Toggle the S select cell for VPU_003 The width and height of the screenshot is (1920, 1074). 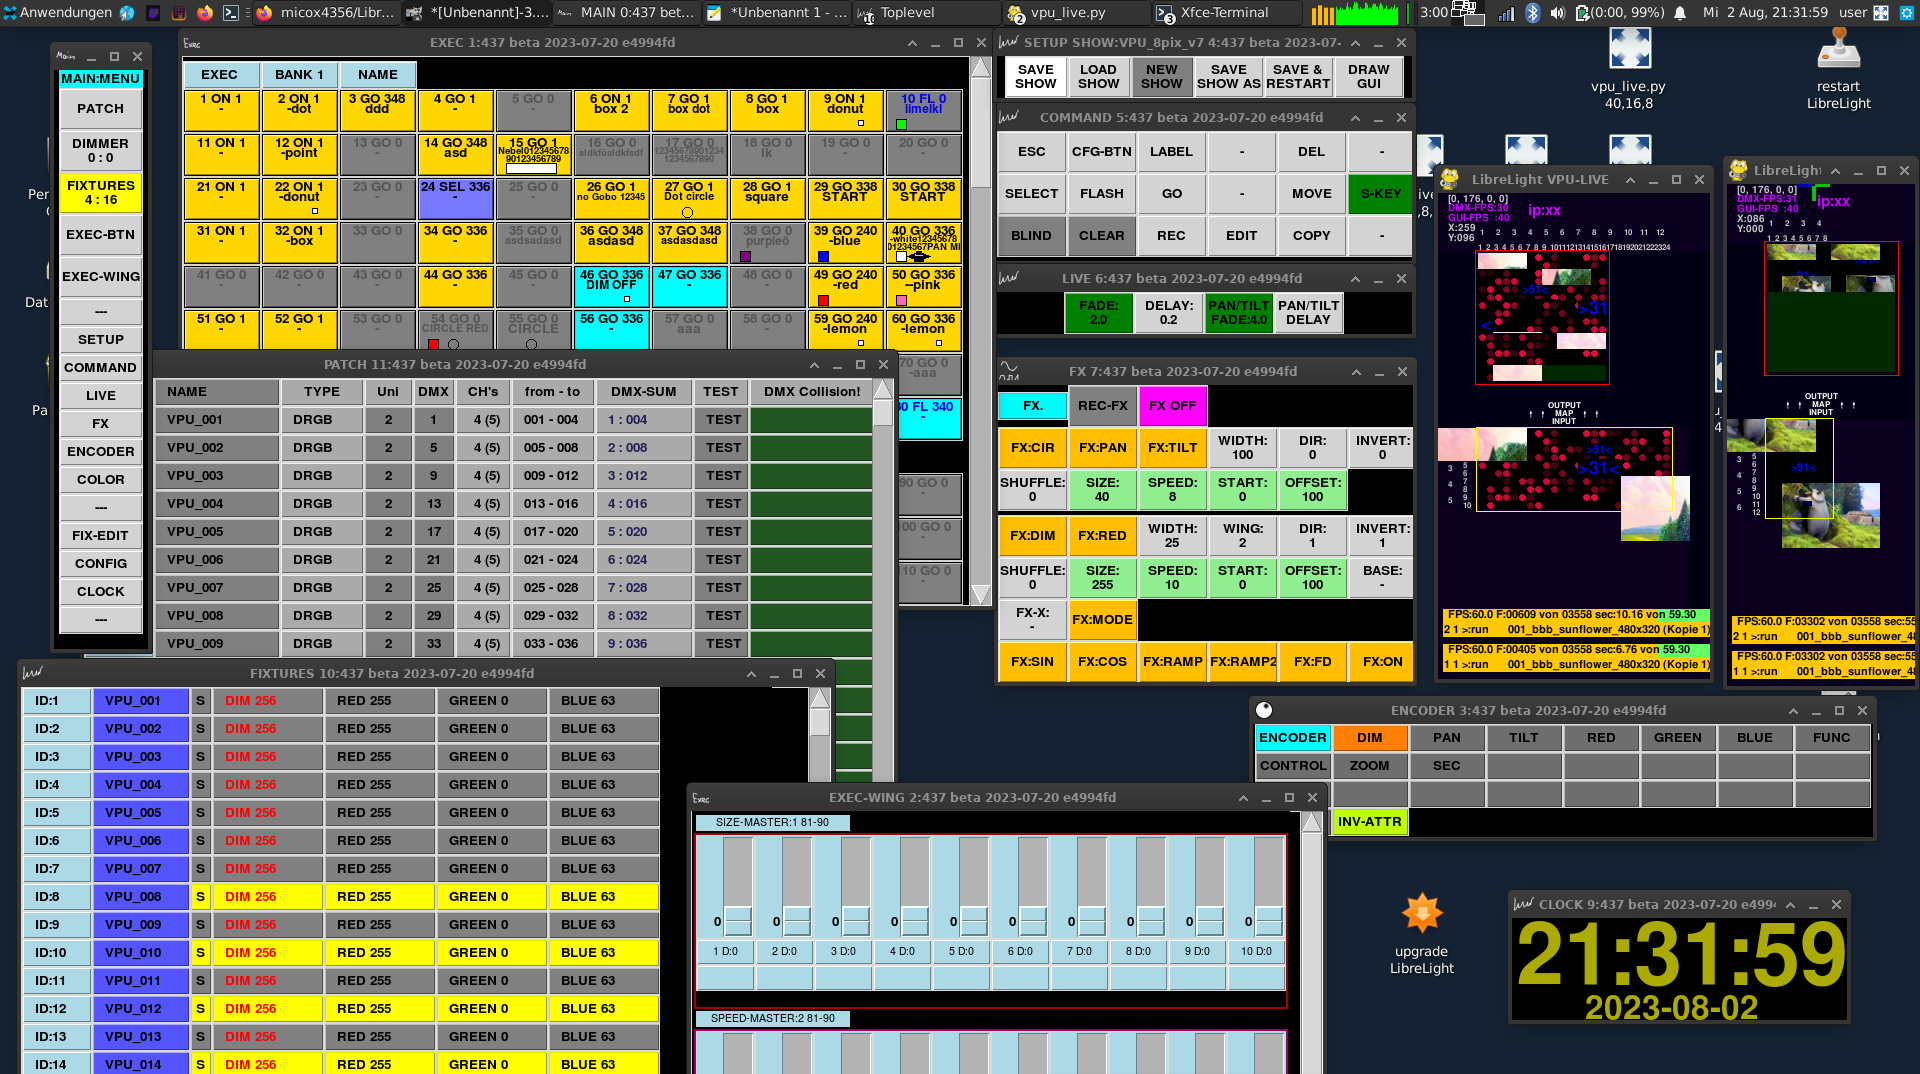[x=200, y=757]
